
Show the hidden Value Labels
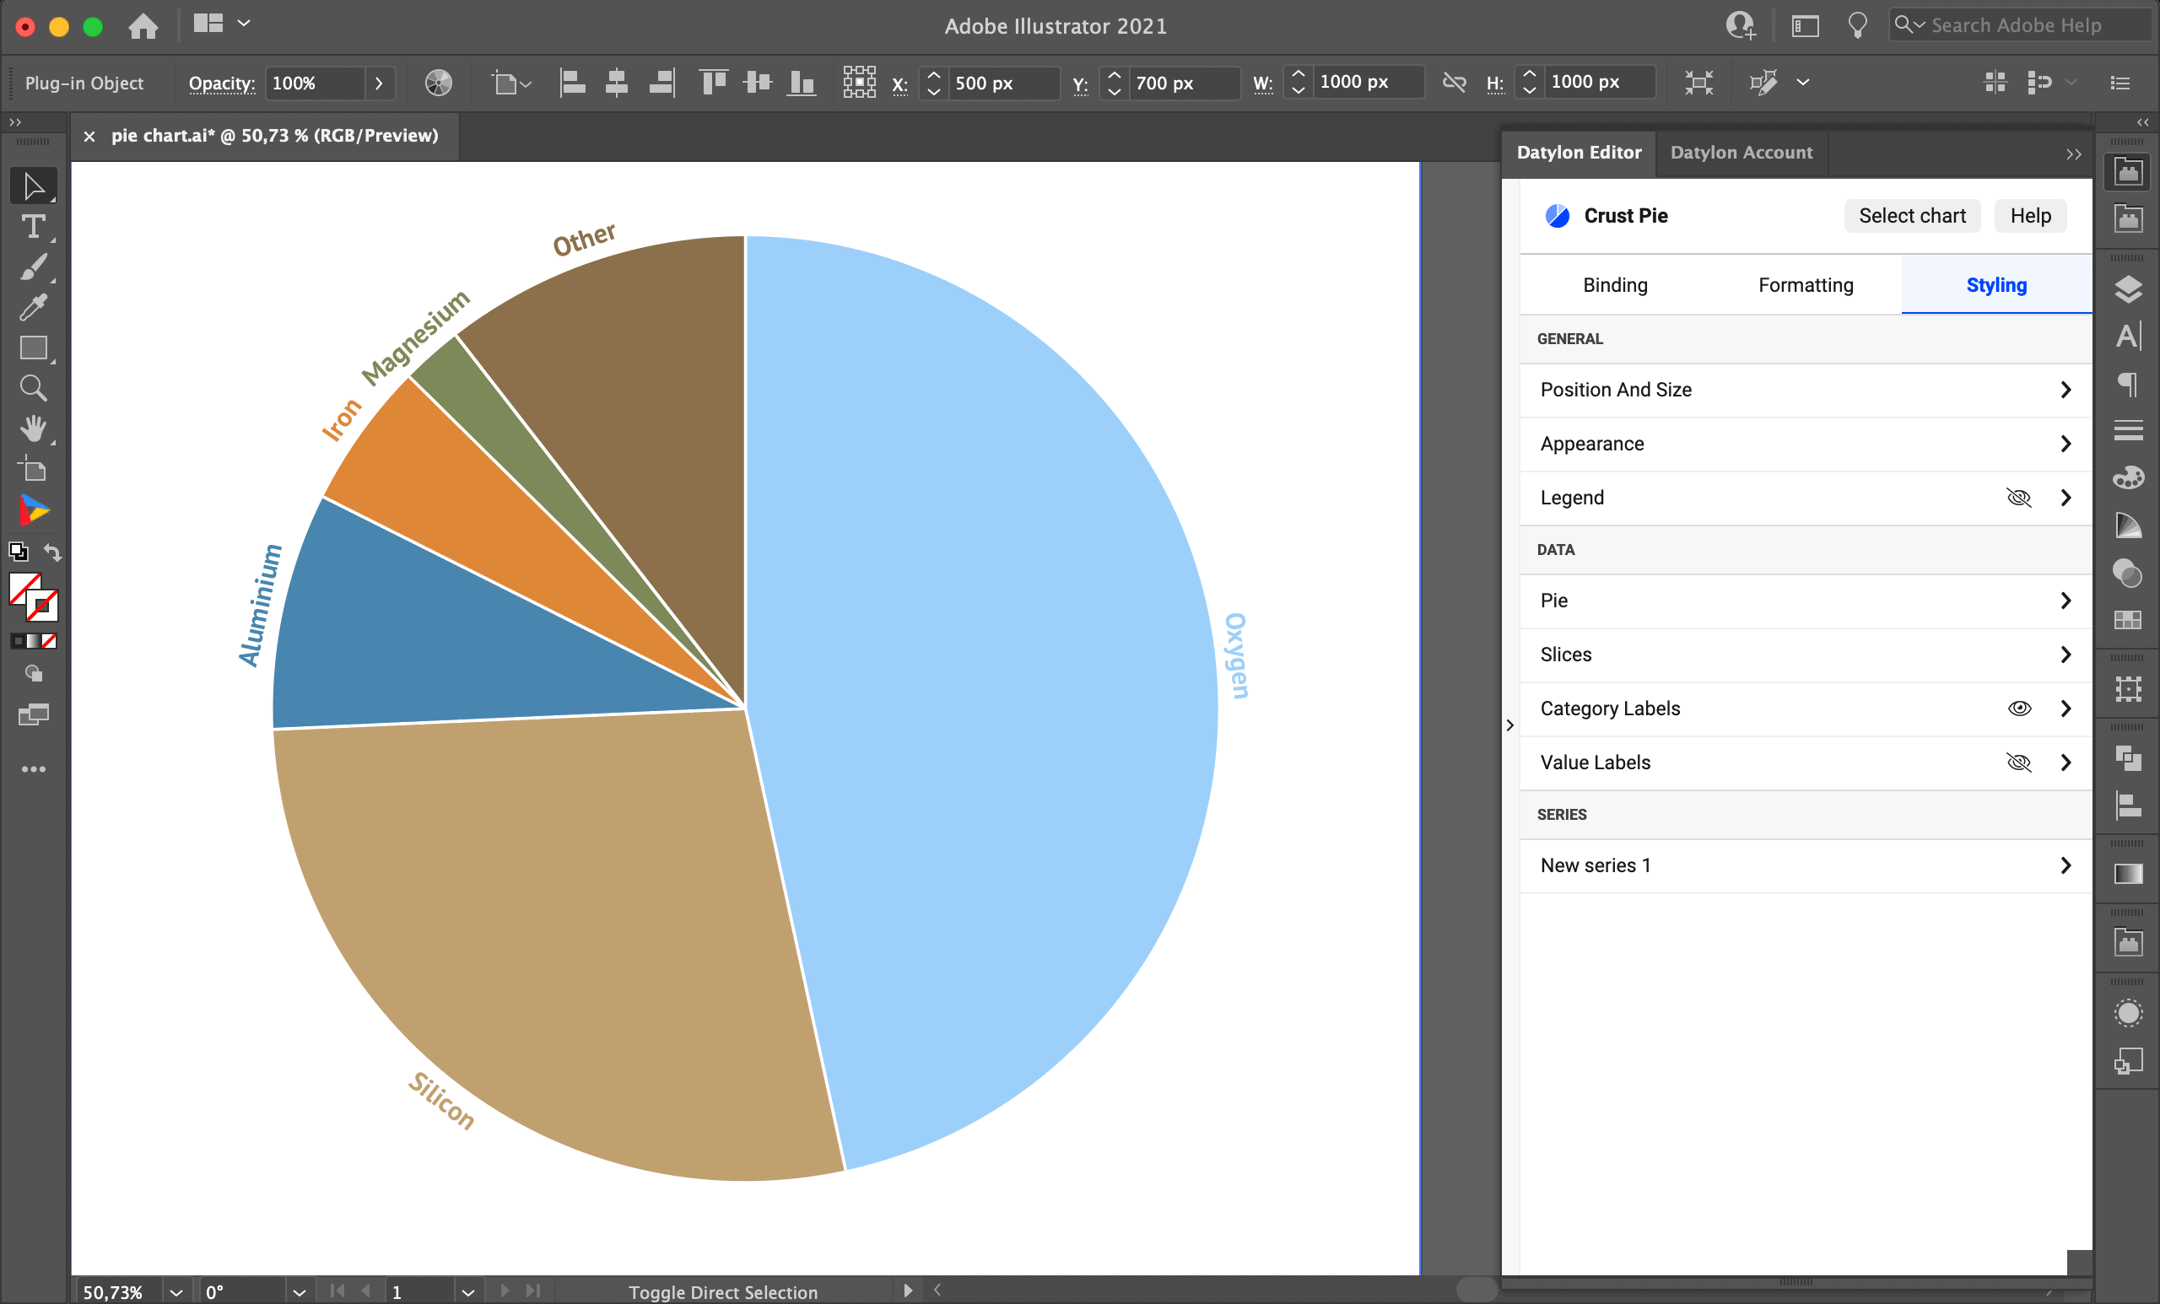(x=2019, y=762)
